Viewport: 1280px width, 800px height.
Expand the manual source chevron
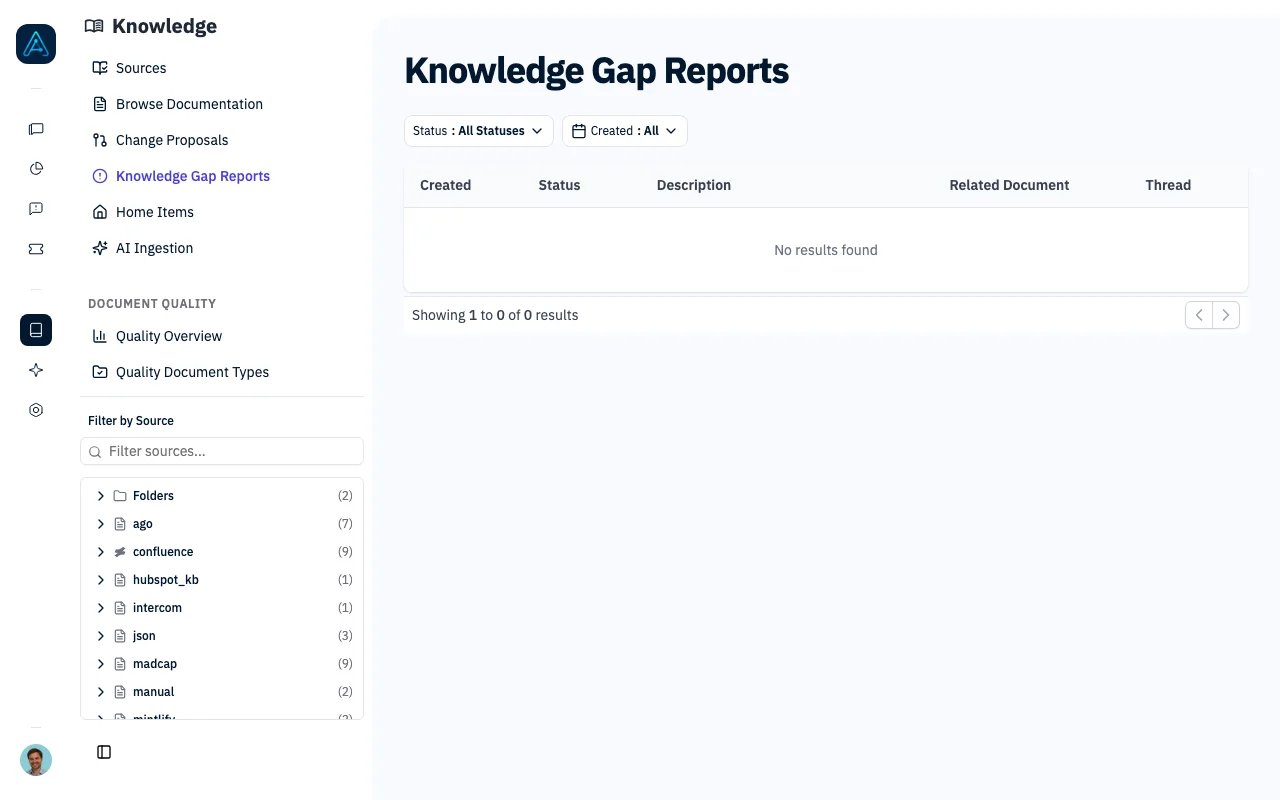click(x=101, y=692)
